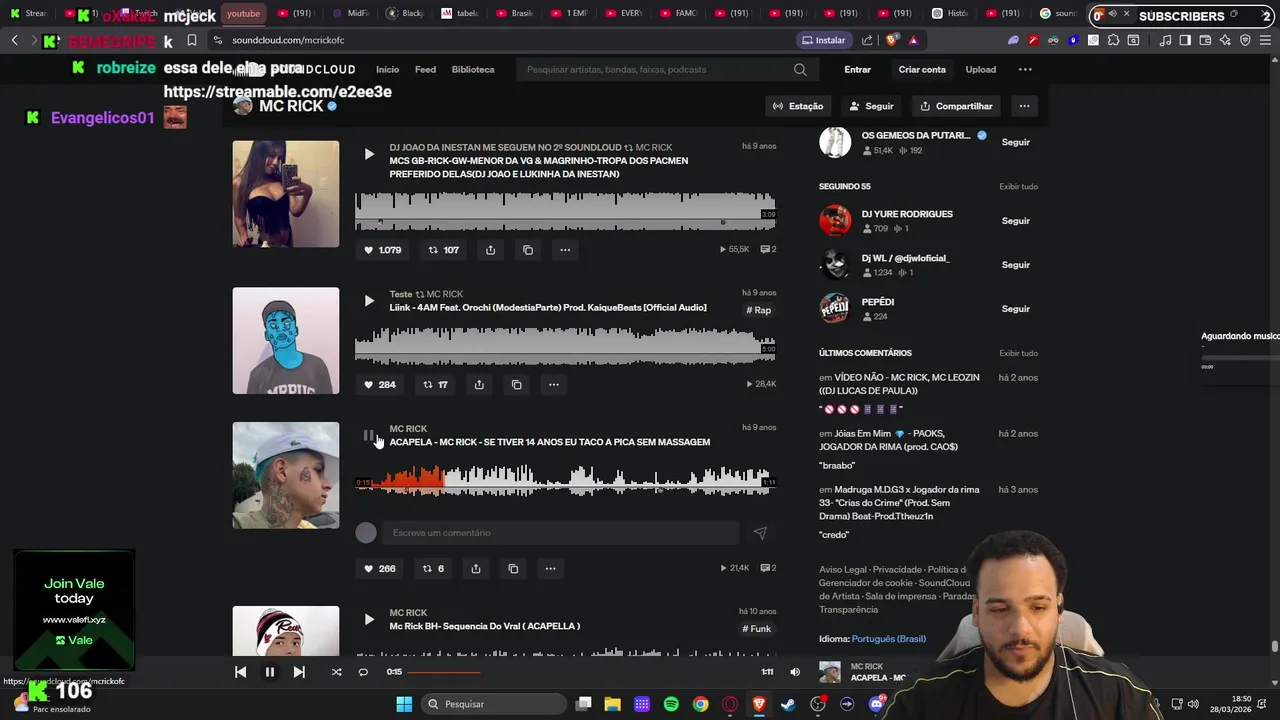Skip to previous track in bottom player
Screen dimensions: 1280x720
tap(240, 672)
